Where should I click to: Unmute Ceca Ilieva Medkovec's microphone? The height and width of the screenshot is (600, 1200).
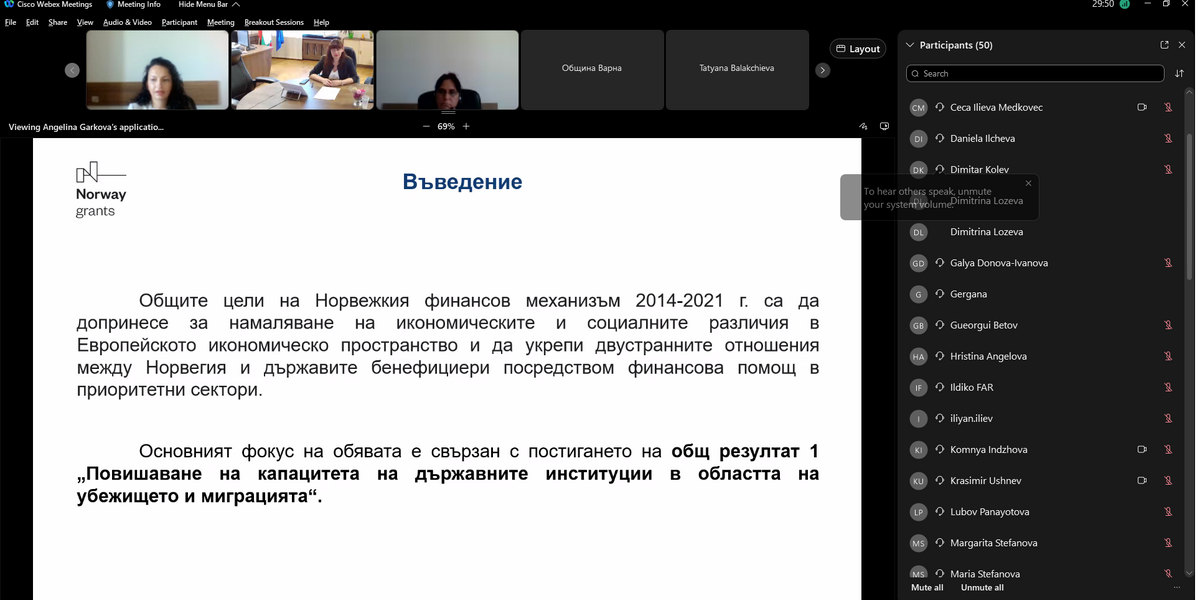[x=1168, y=107]
